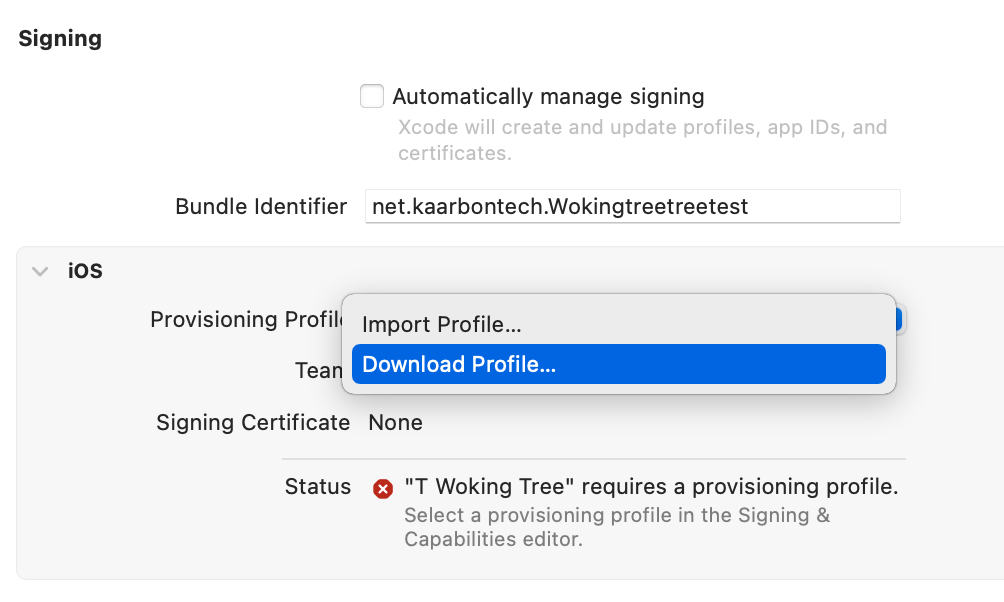Click the Bundle Identifier text field
1004x602 pixels.
tap(632, 206)
